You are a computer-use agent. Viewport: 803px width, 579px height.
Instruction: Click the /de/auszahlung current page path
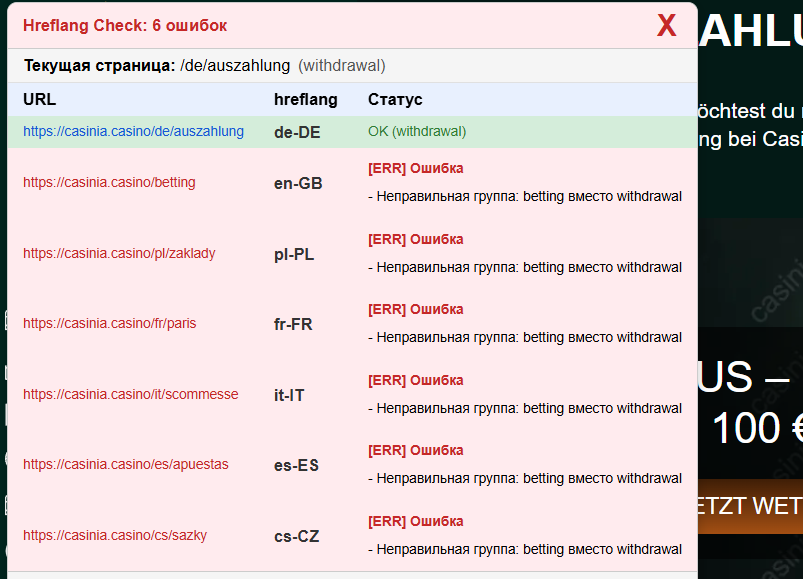pyautogui.click(x=235, y=66)
